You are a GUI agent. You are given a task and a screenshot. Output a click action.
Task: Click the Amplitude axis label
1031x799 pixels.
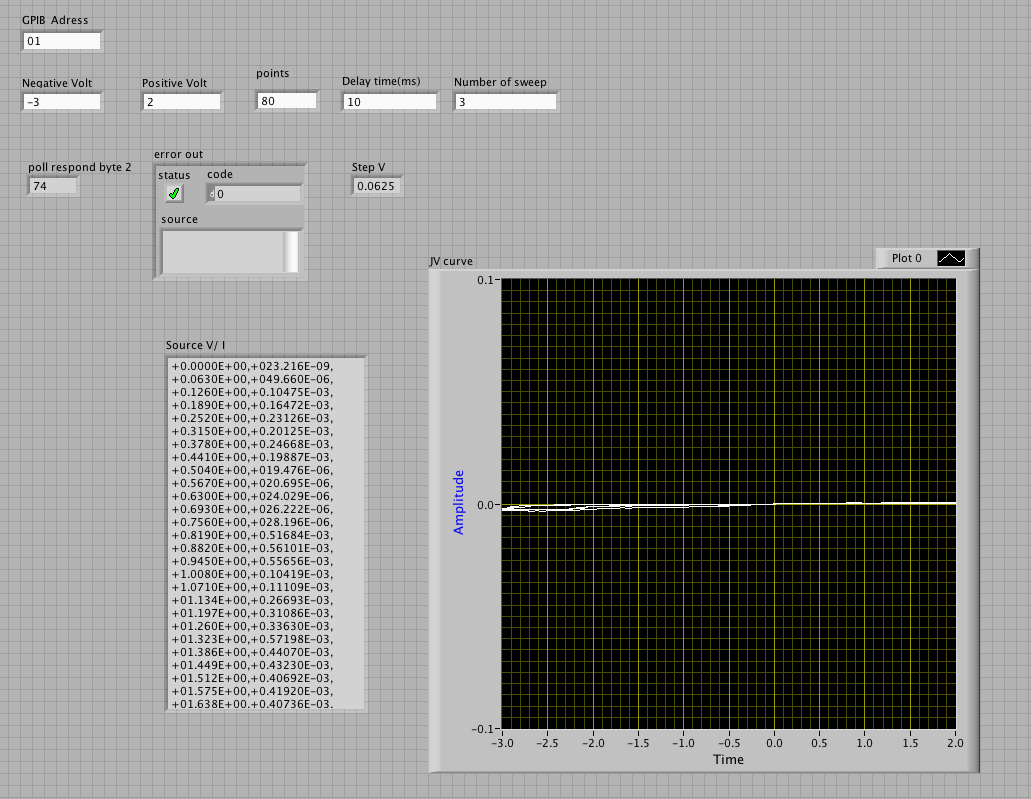coord(459,502)
